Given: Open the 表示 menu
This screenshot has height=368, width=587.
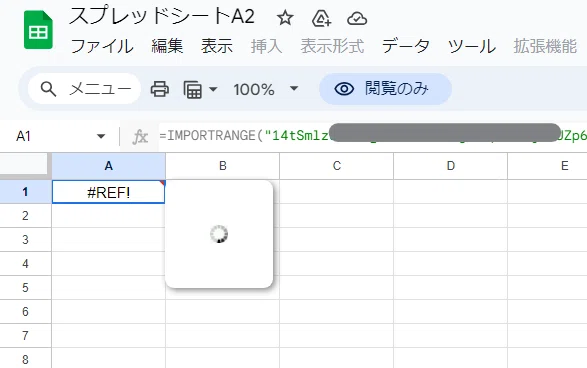Looking at the screenshot, I should (217, 46).
